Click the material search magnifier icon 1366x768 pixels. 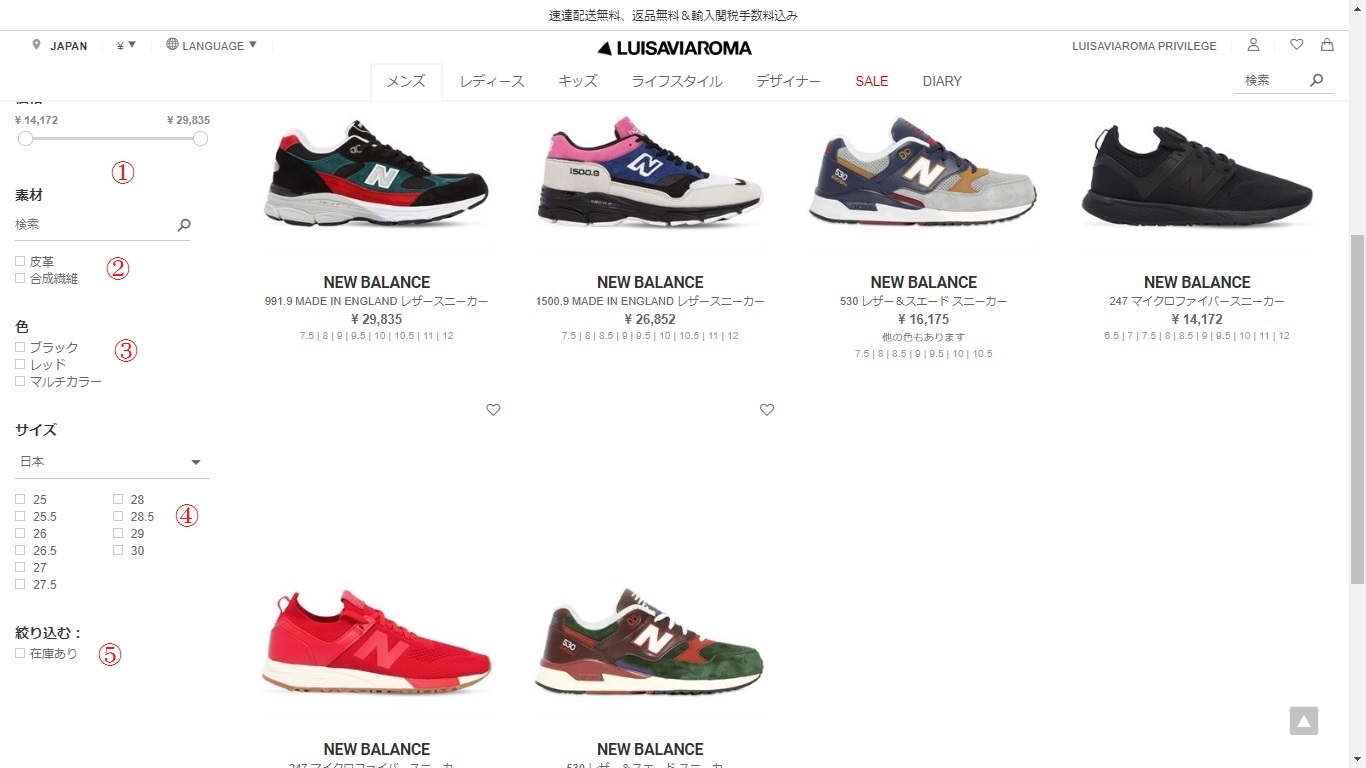(184, 225)
